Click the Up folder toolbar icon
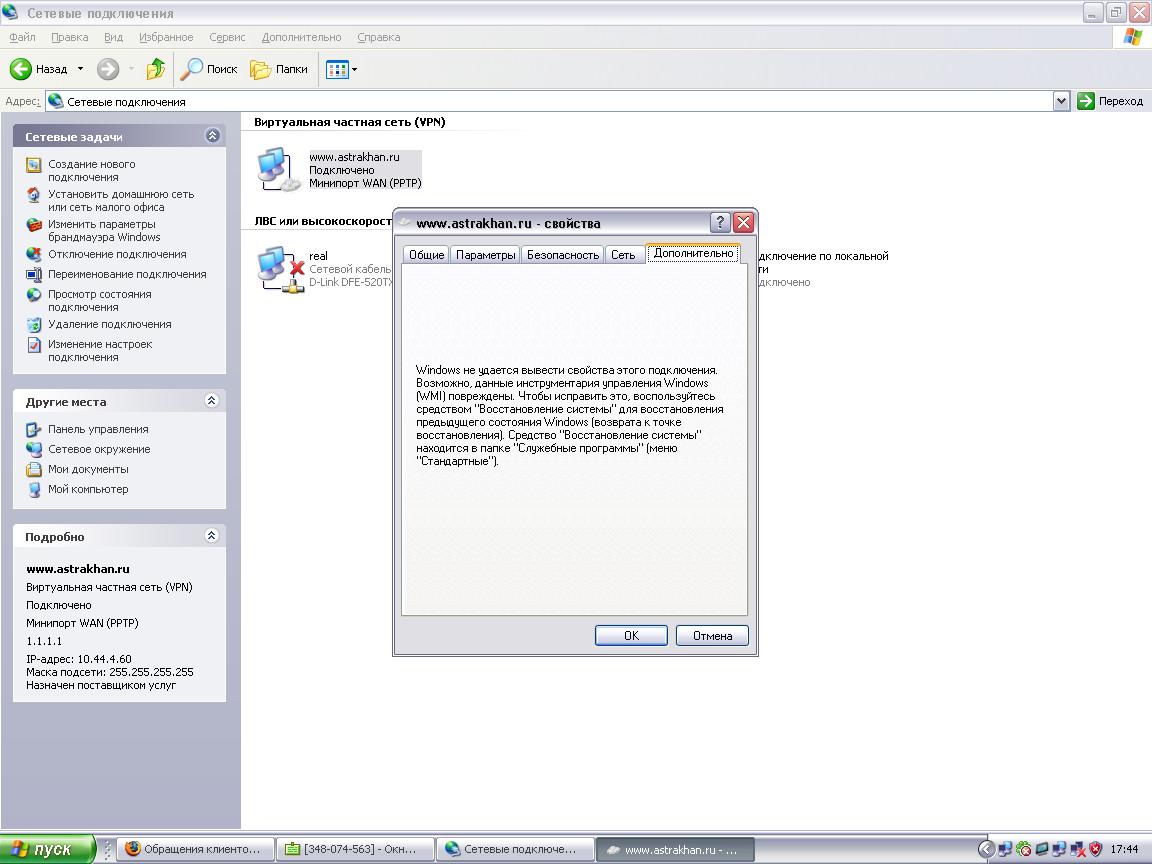The height and width of the screenshot is (864, 1152). 156,69
